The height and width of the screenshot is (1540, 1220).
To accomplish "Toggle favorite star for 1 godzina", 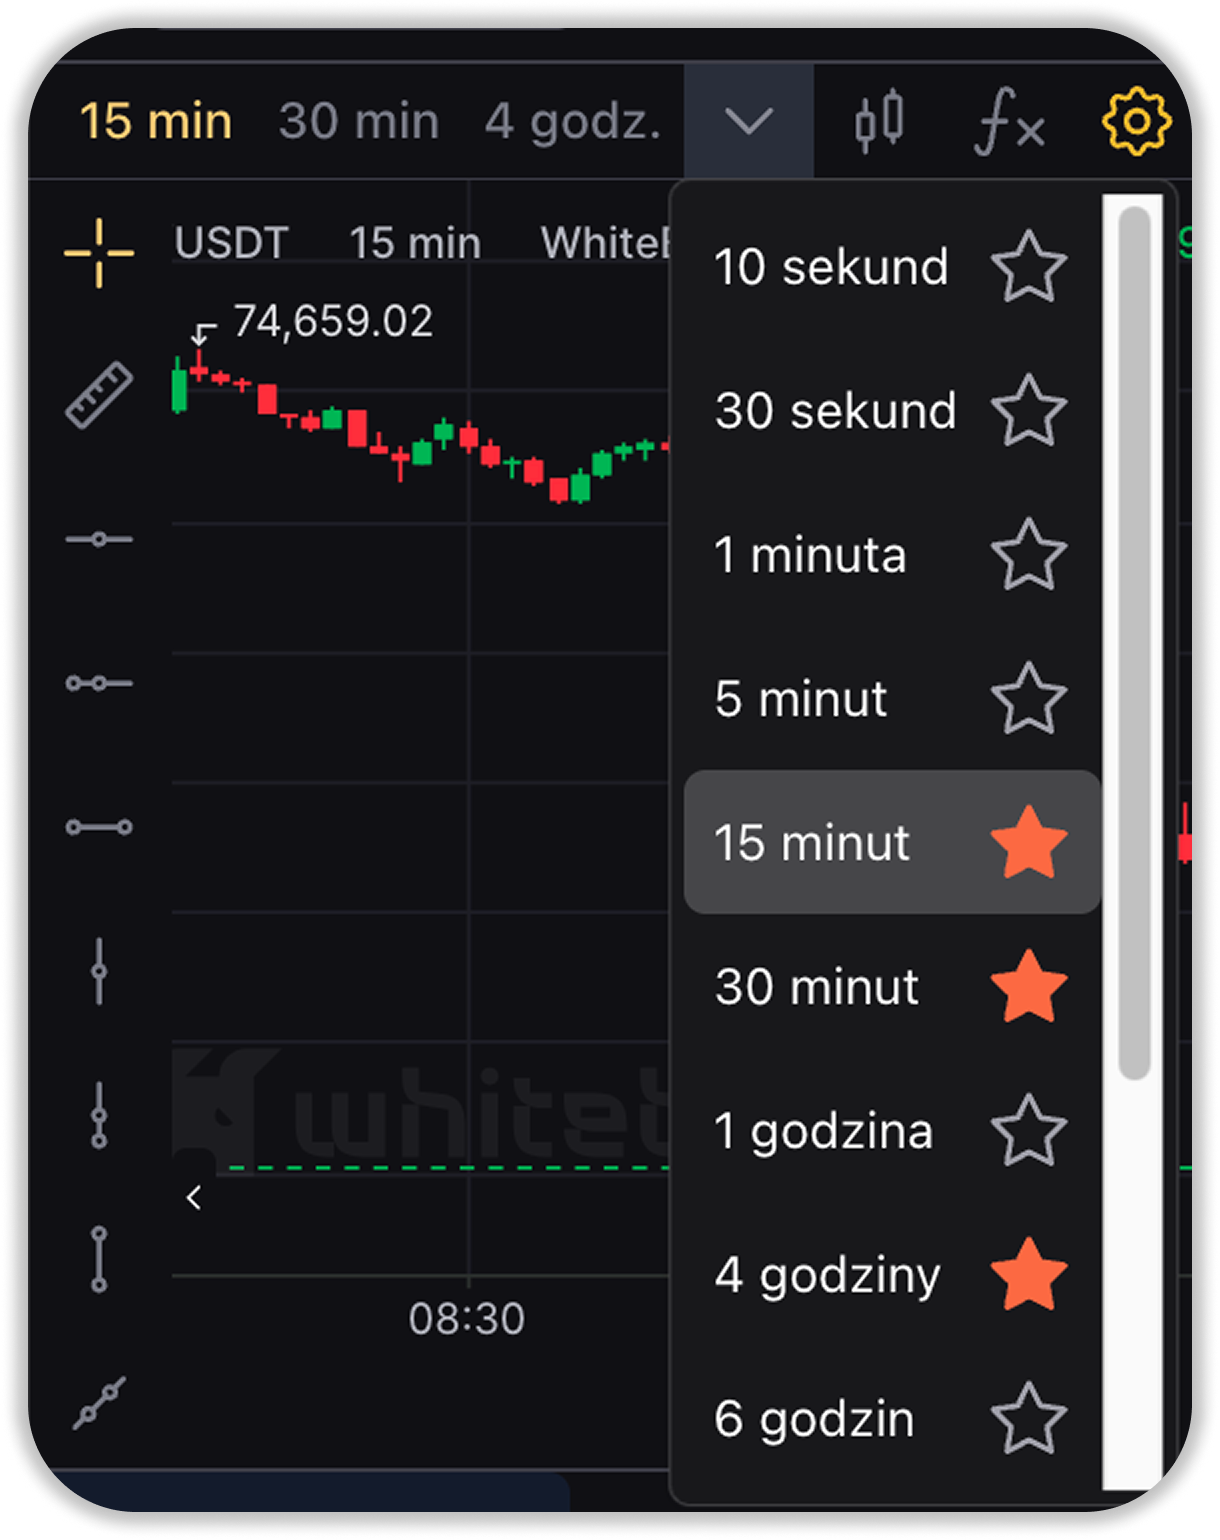I will click(1028, 1130).
